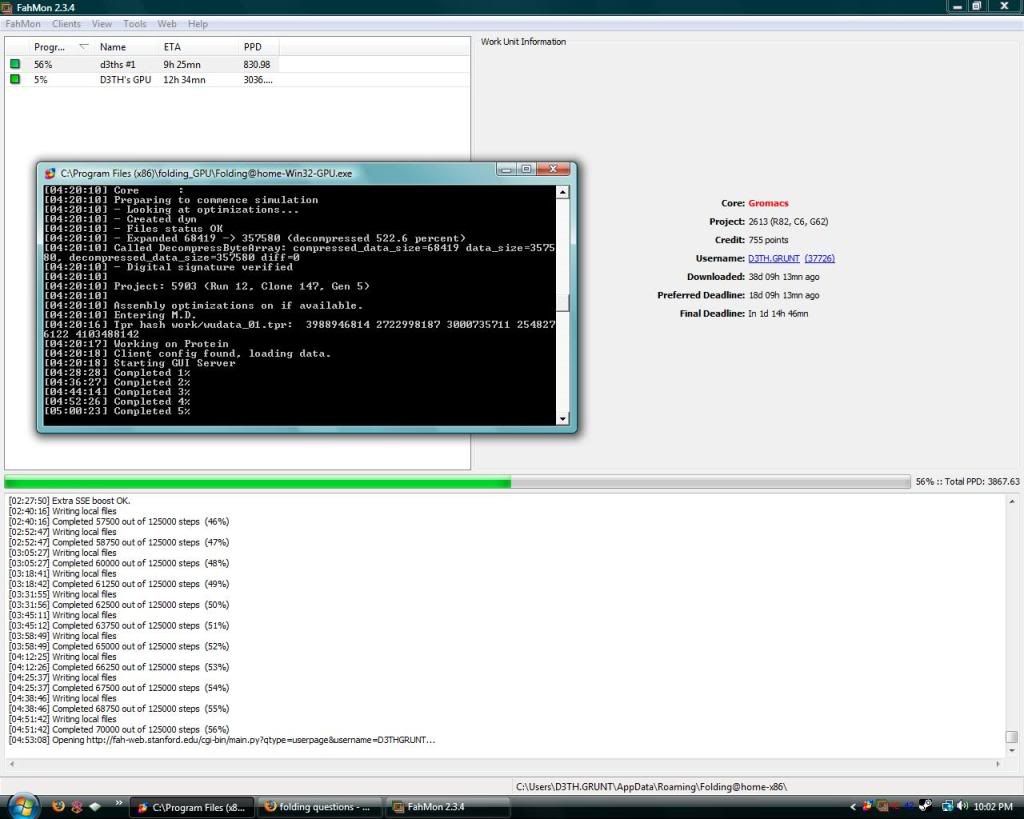Sort client list by Progress column header

click(60, 47)
